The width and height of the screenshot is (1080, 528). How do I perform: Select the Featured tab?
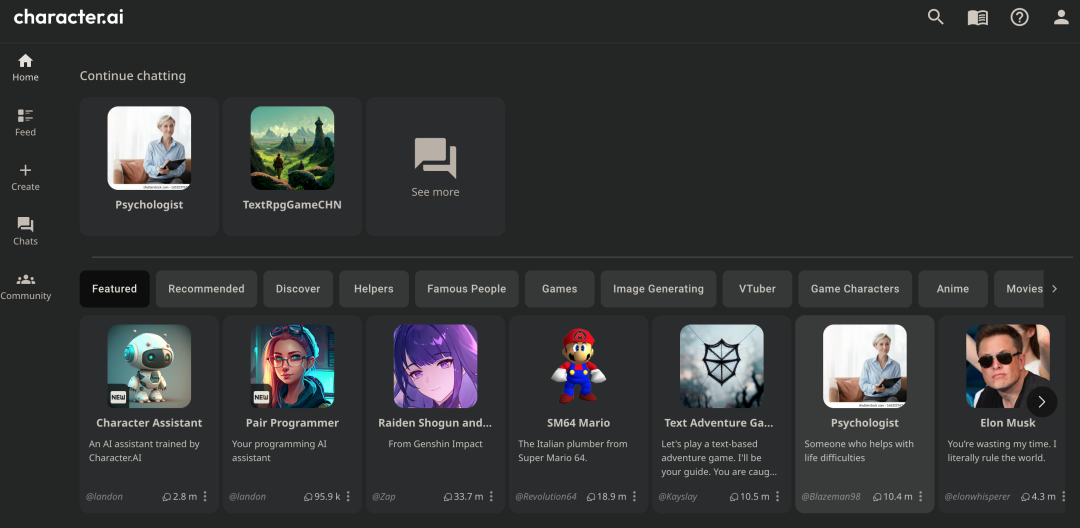tap(114, 288)
